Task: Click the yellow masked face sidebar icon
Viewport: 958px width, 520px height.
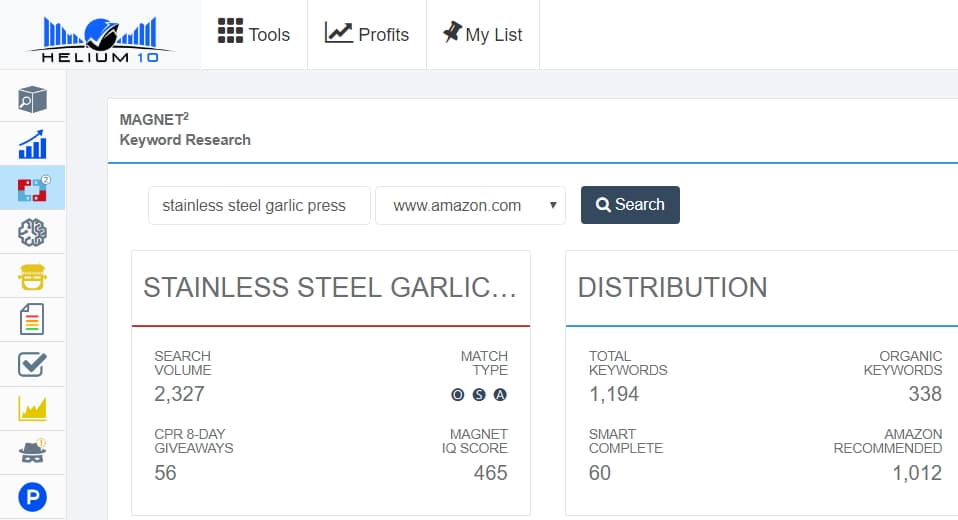Action: 32,276
